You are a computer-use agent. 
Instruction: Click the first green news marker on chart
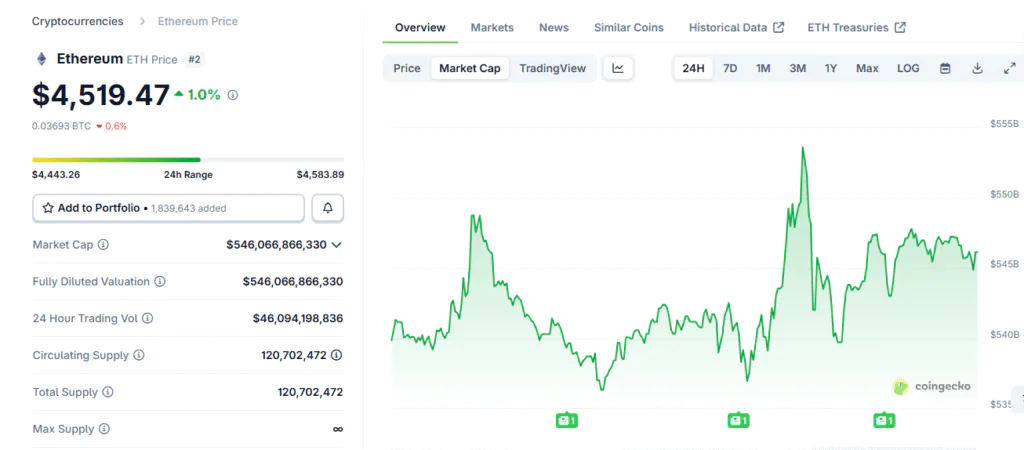(x=567, y=421)
